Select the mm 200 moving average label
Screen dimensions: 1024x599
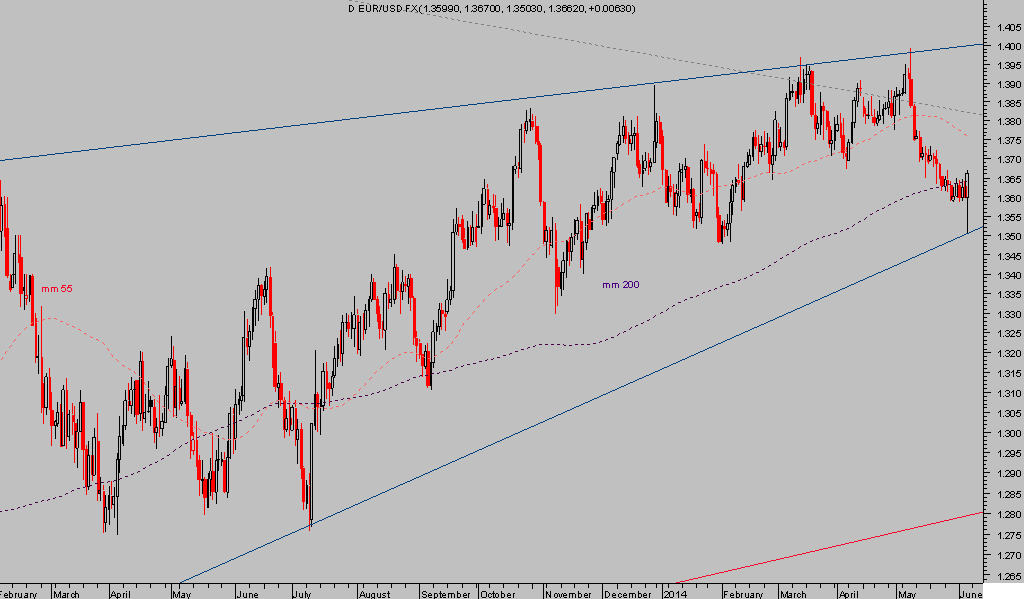point(620,285)
